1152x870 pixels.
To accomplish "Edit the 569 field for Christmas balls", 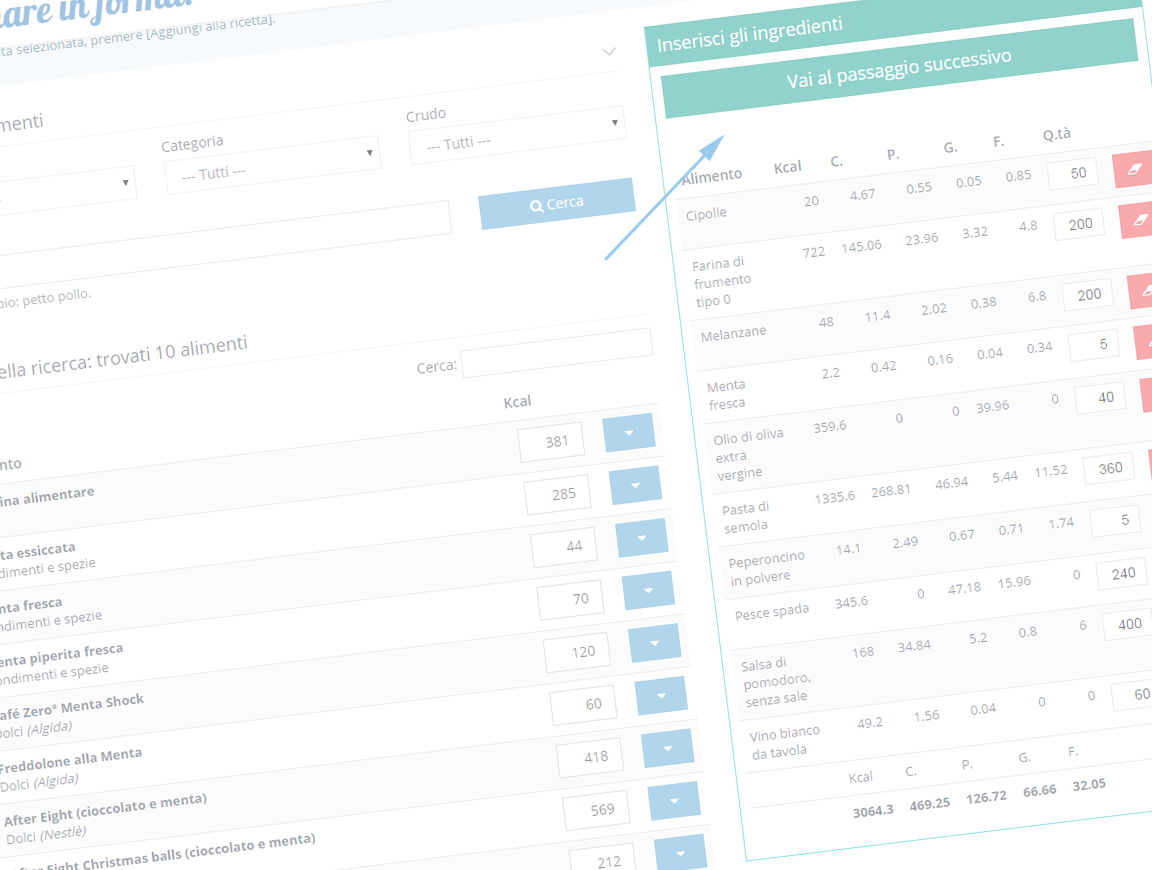I will tap(597, 810).
